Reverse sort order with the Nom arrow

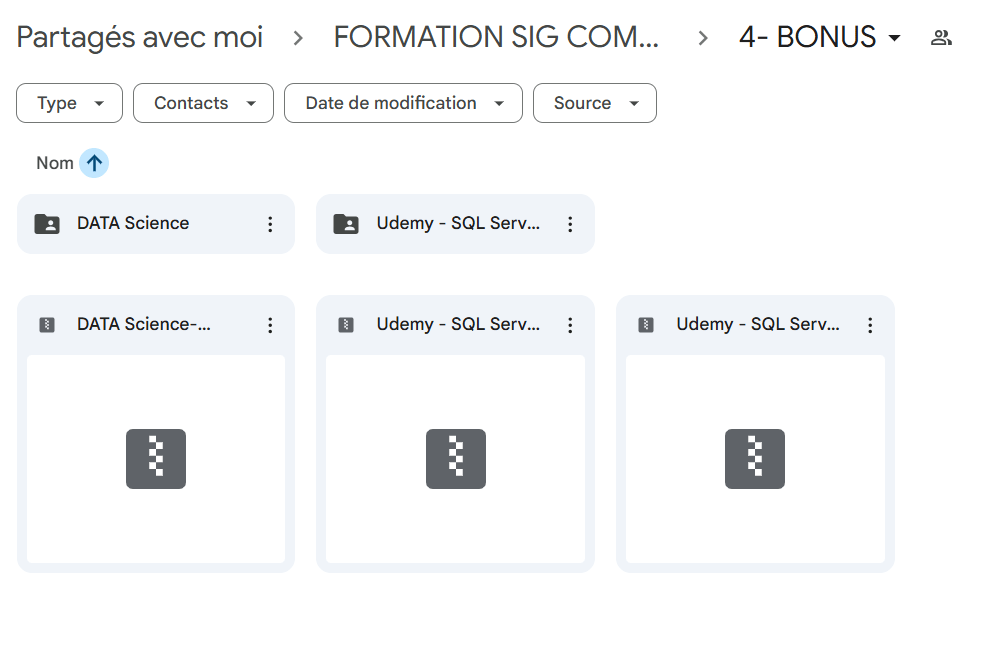point(94,163)
